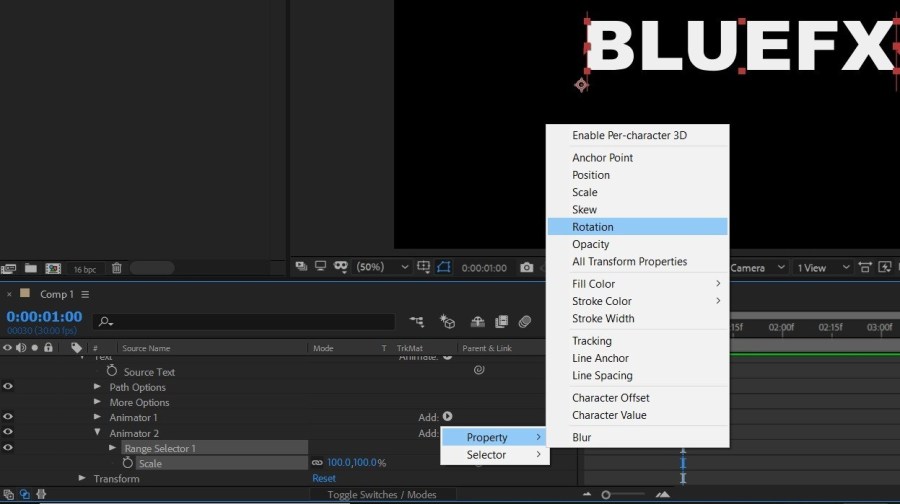900x504 pixels.
Task: Open 16 bpc color depth setting
Action: [x=85, y=269]
